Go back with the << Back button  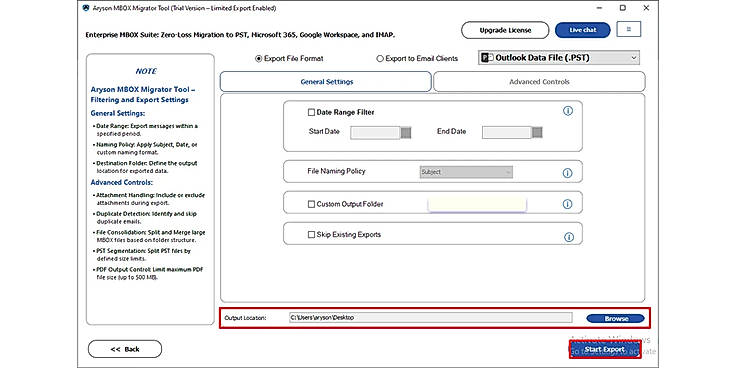coord(125,349)
